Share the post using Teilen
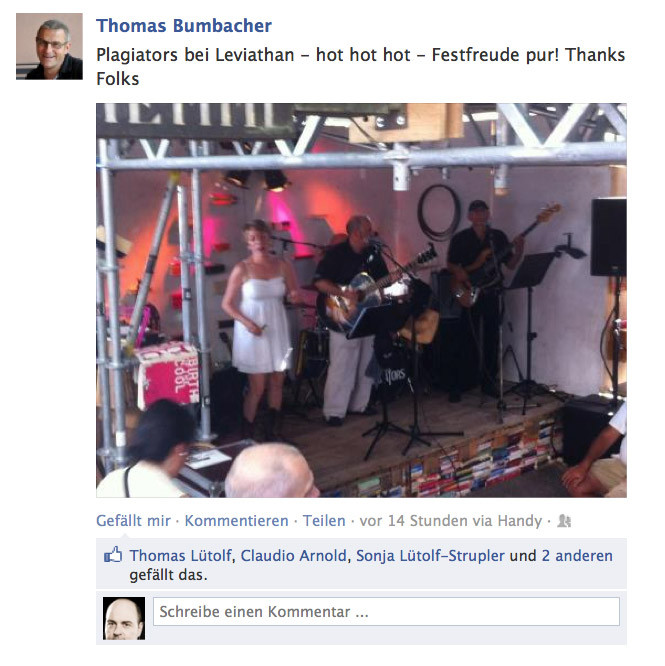 click(324, 521)
